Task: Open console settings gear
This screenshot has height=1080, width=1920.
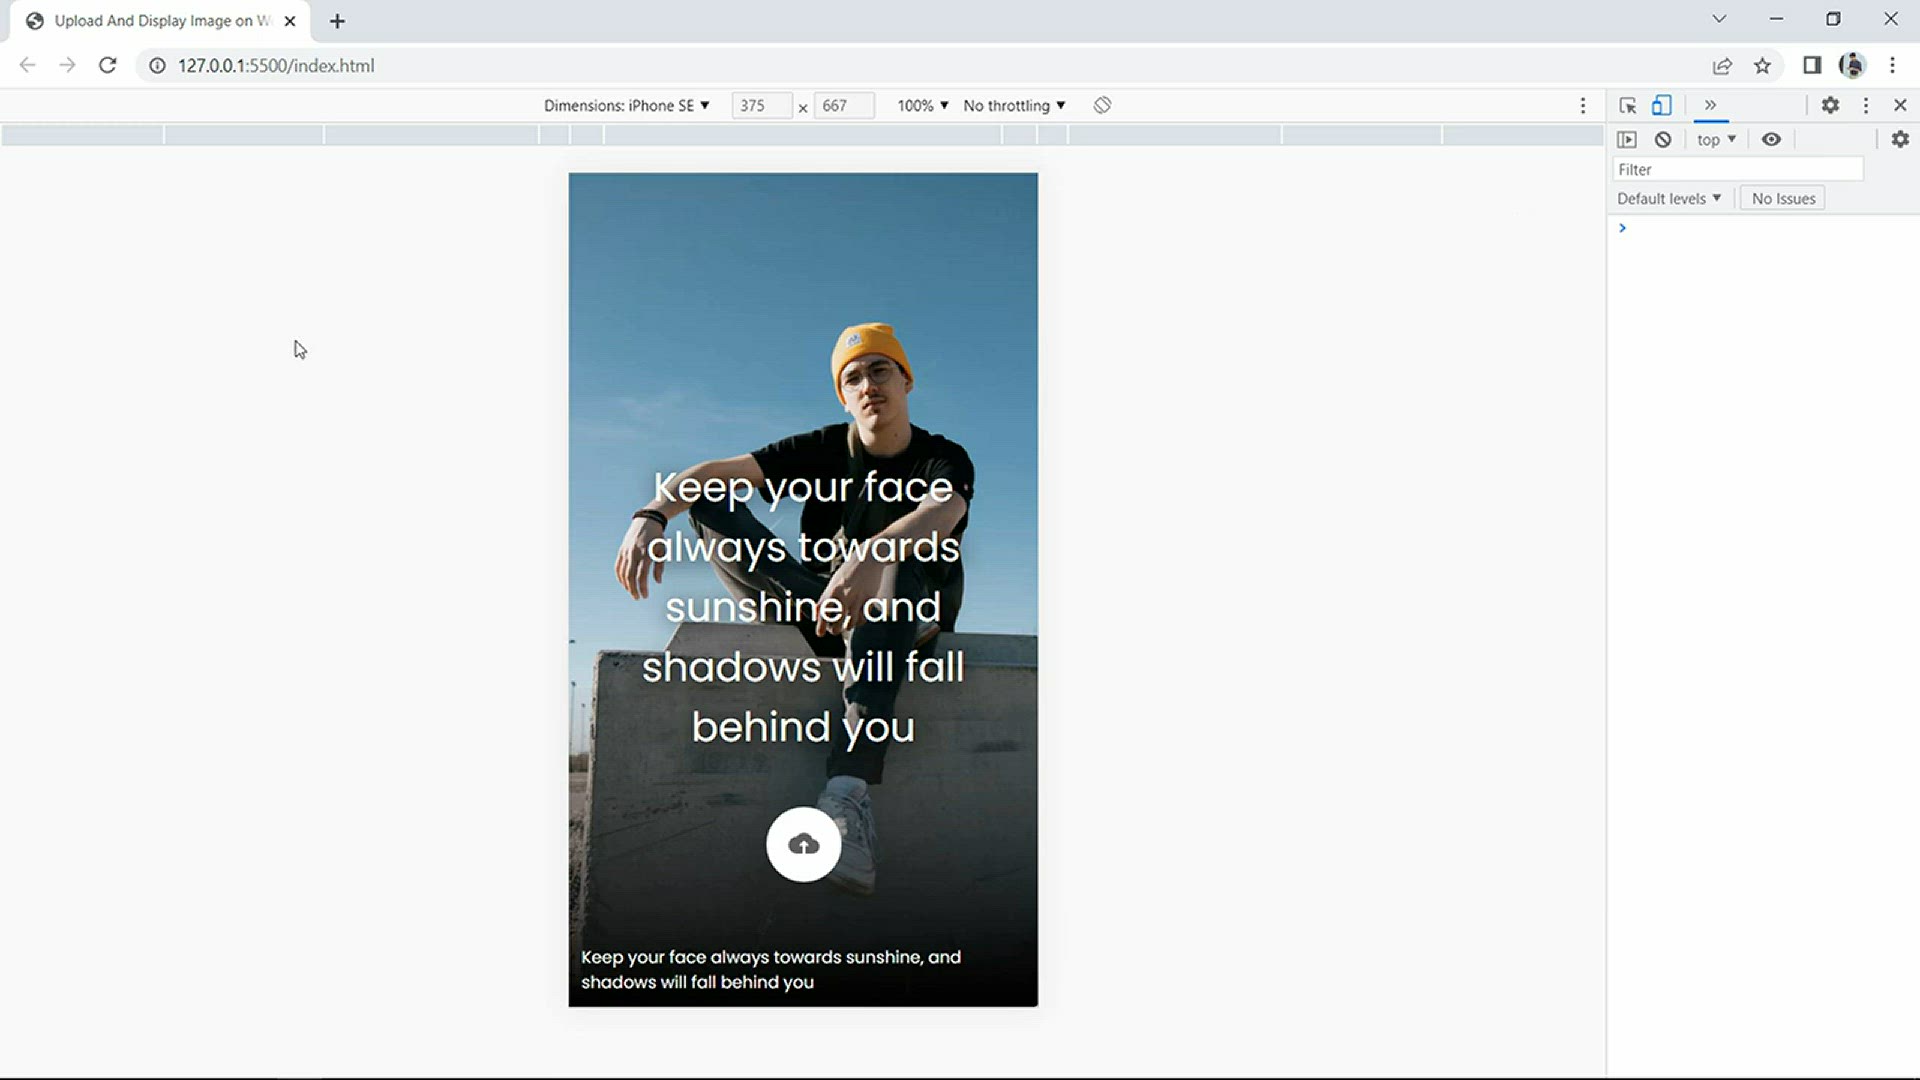Action: [1900, 139]
